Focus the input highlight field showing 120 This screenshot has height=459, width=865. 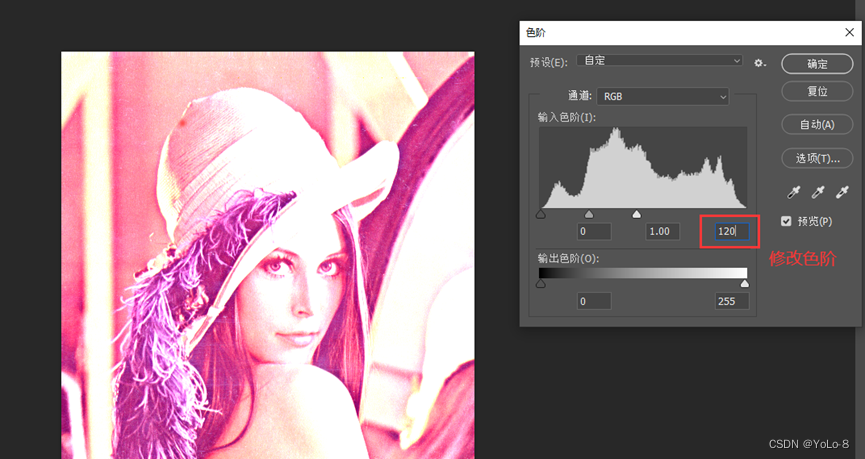pos(732,231)
